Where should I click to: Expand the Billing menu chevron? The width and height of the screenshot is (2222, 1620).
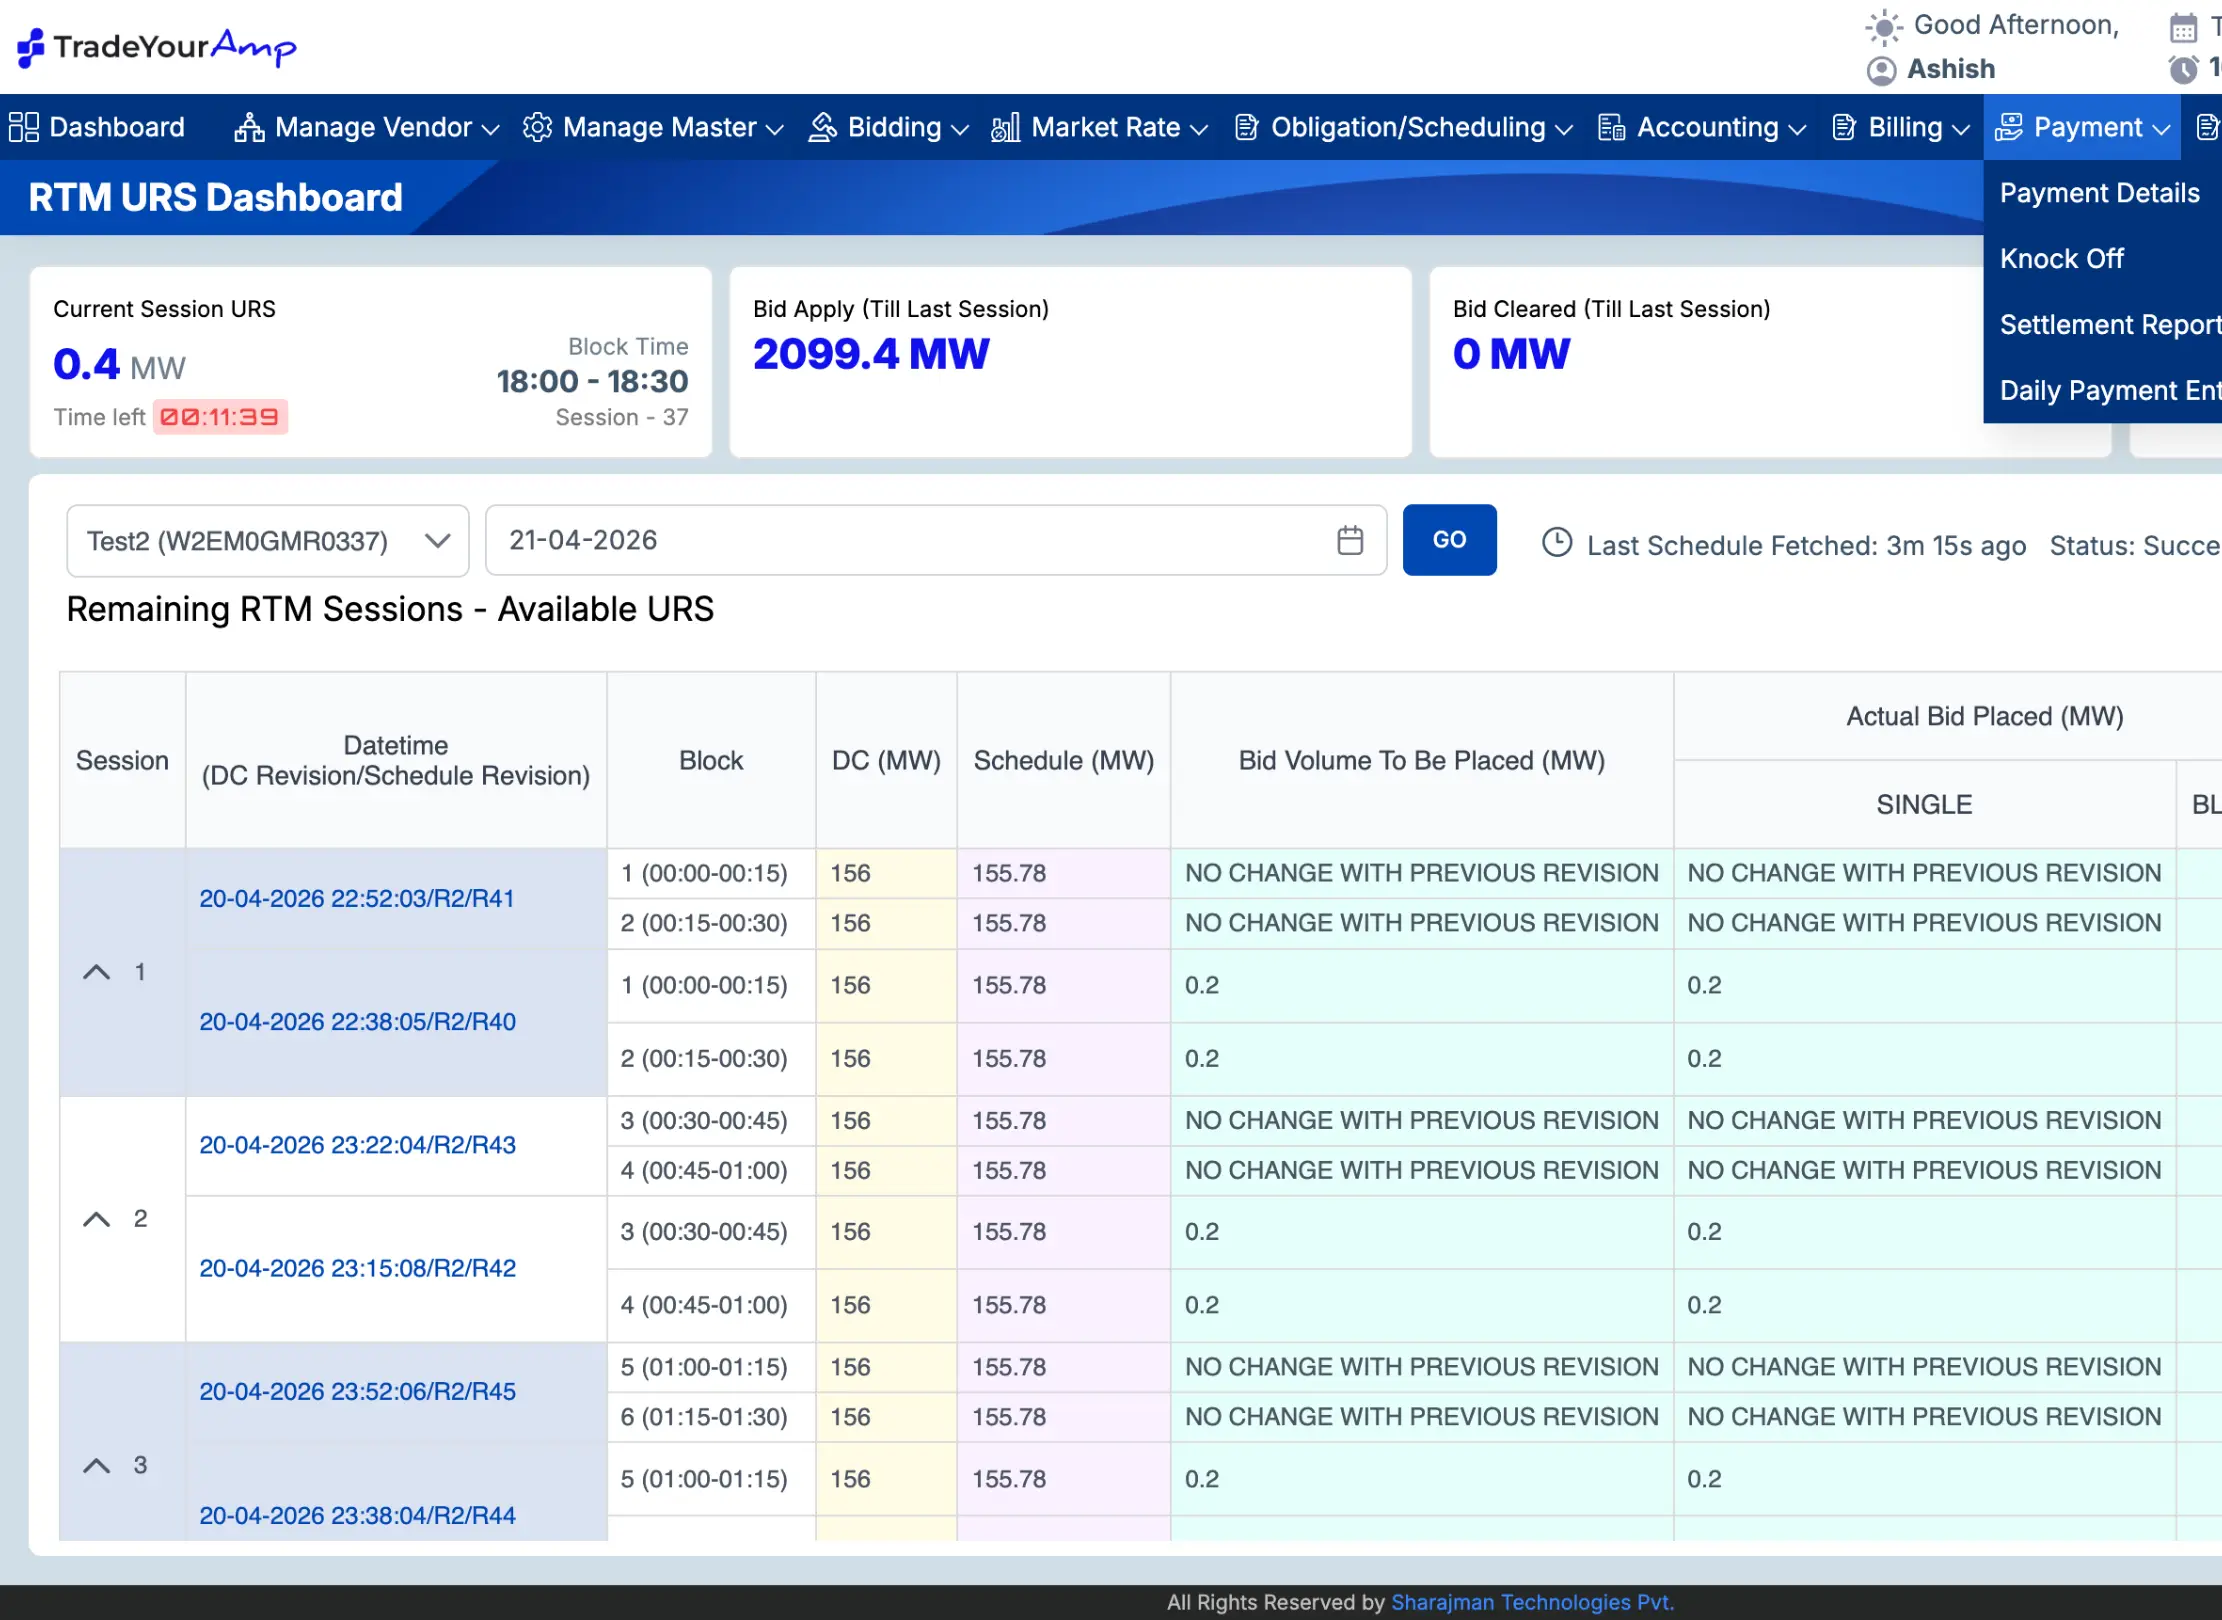[1961, 129]
